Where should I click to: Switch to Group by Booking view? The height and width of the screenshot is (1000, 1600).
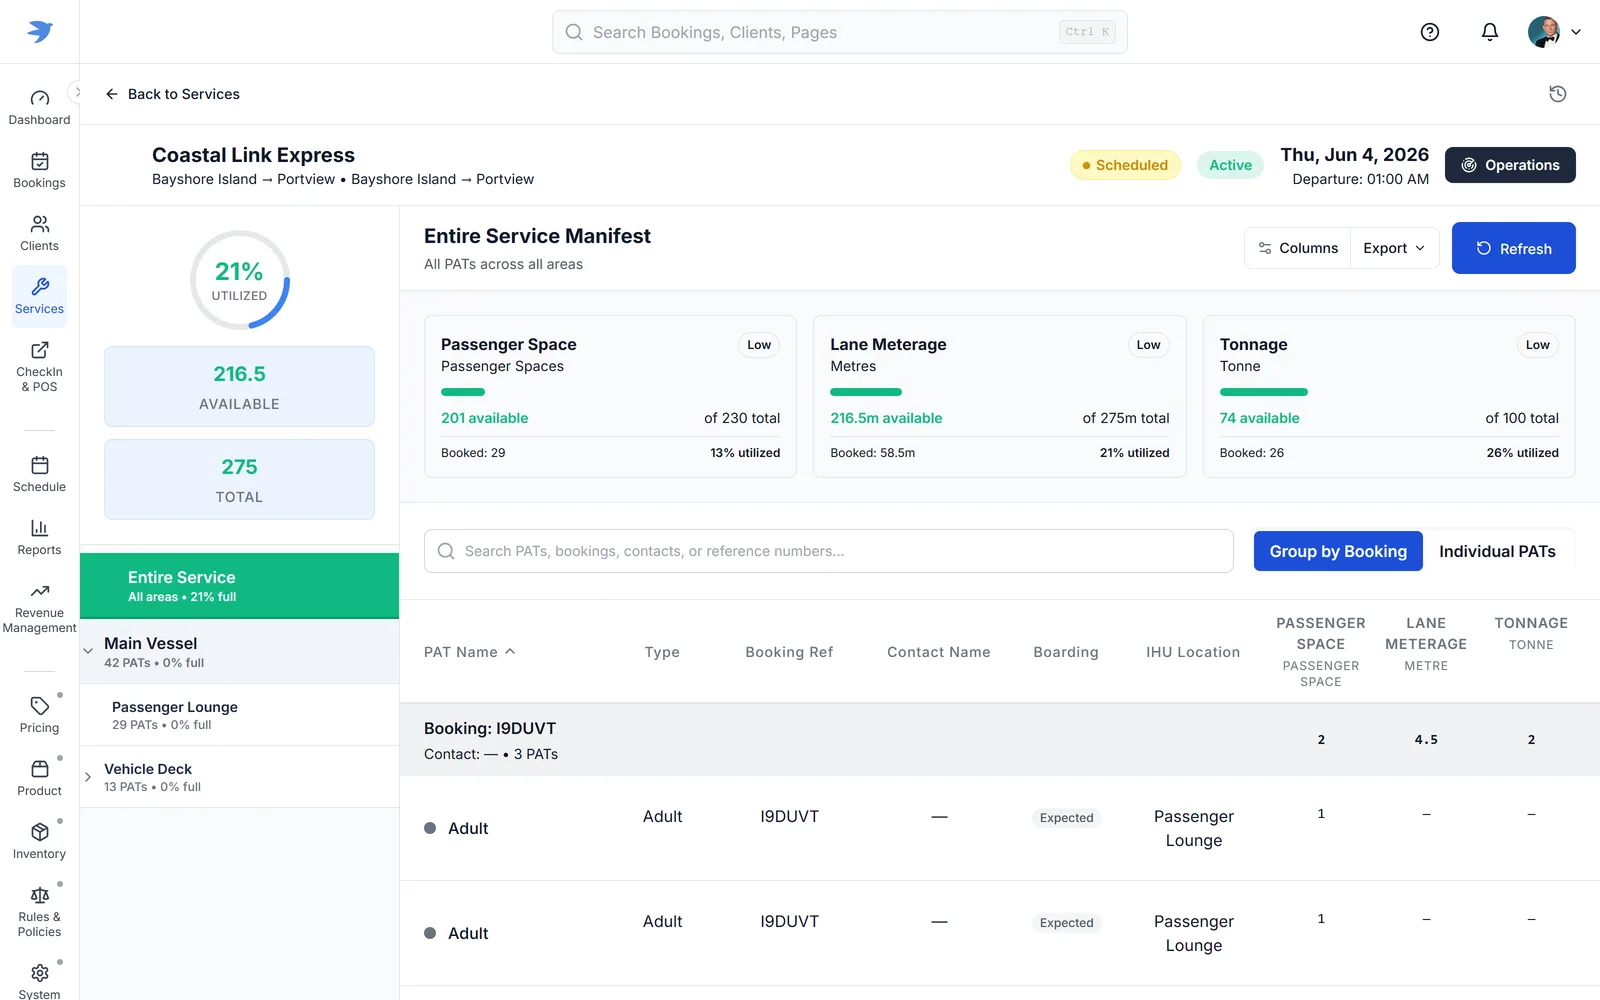pos(1338,551)
